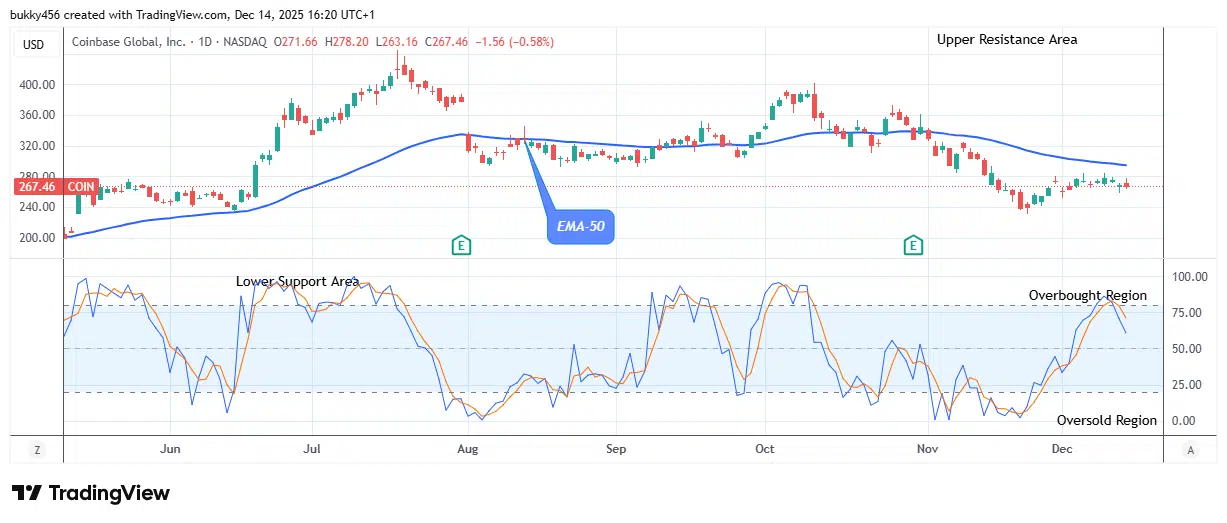
Task: Toggle the A auto-scale button
Action: click(x=1190, y=450)
